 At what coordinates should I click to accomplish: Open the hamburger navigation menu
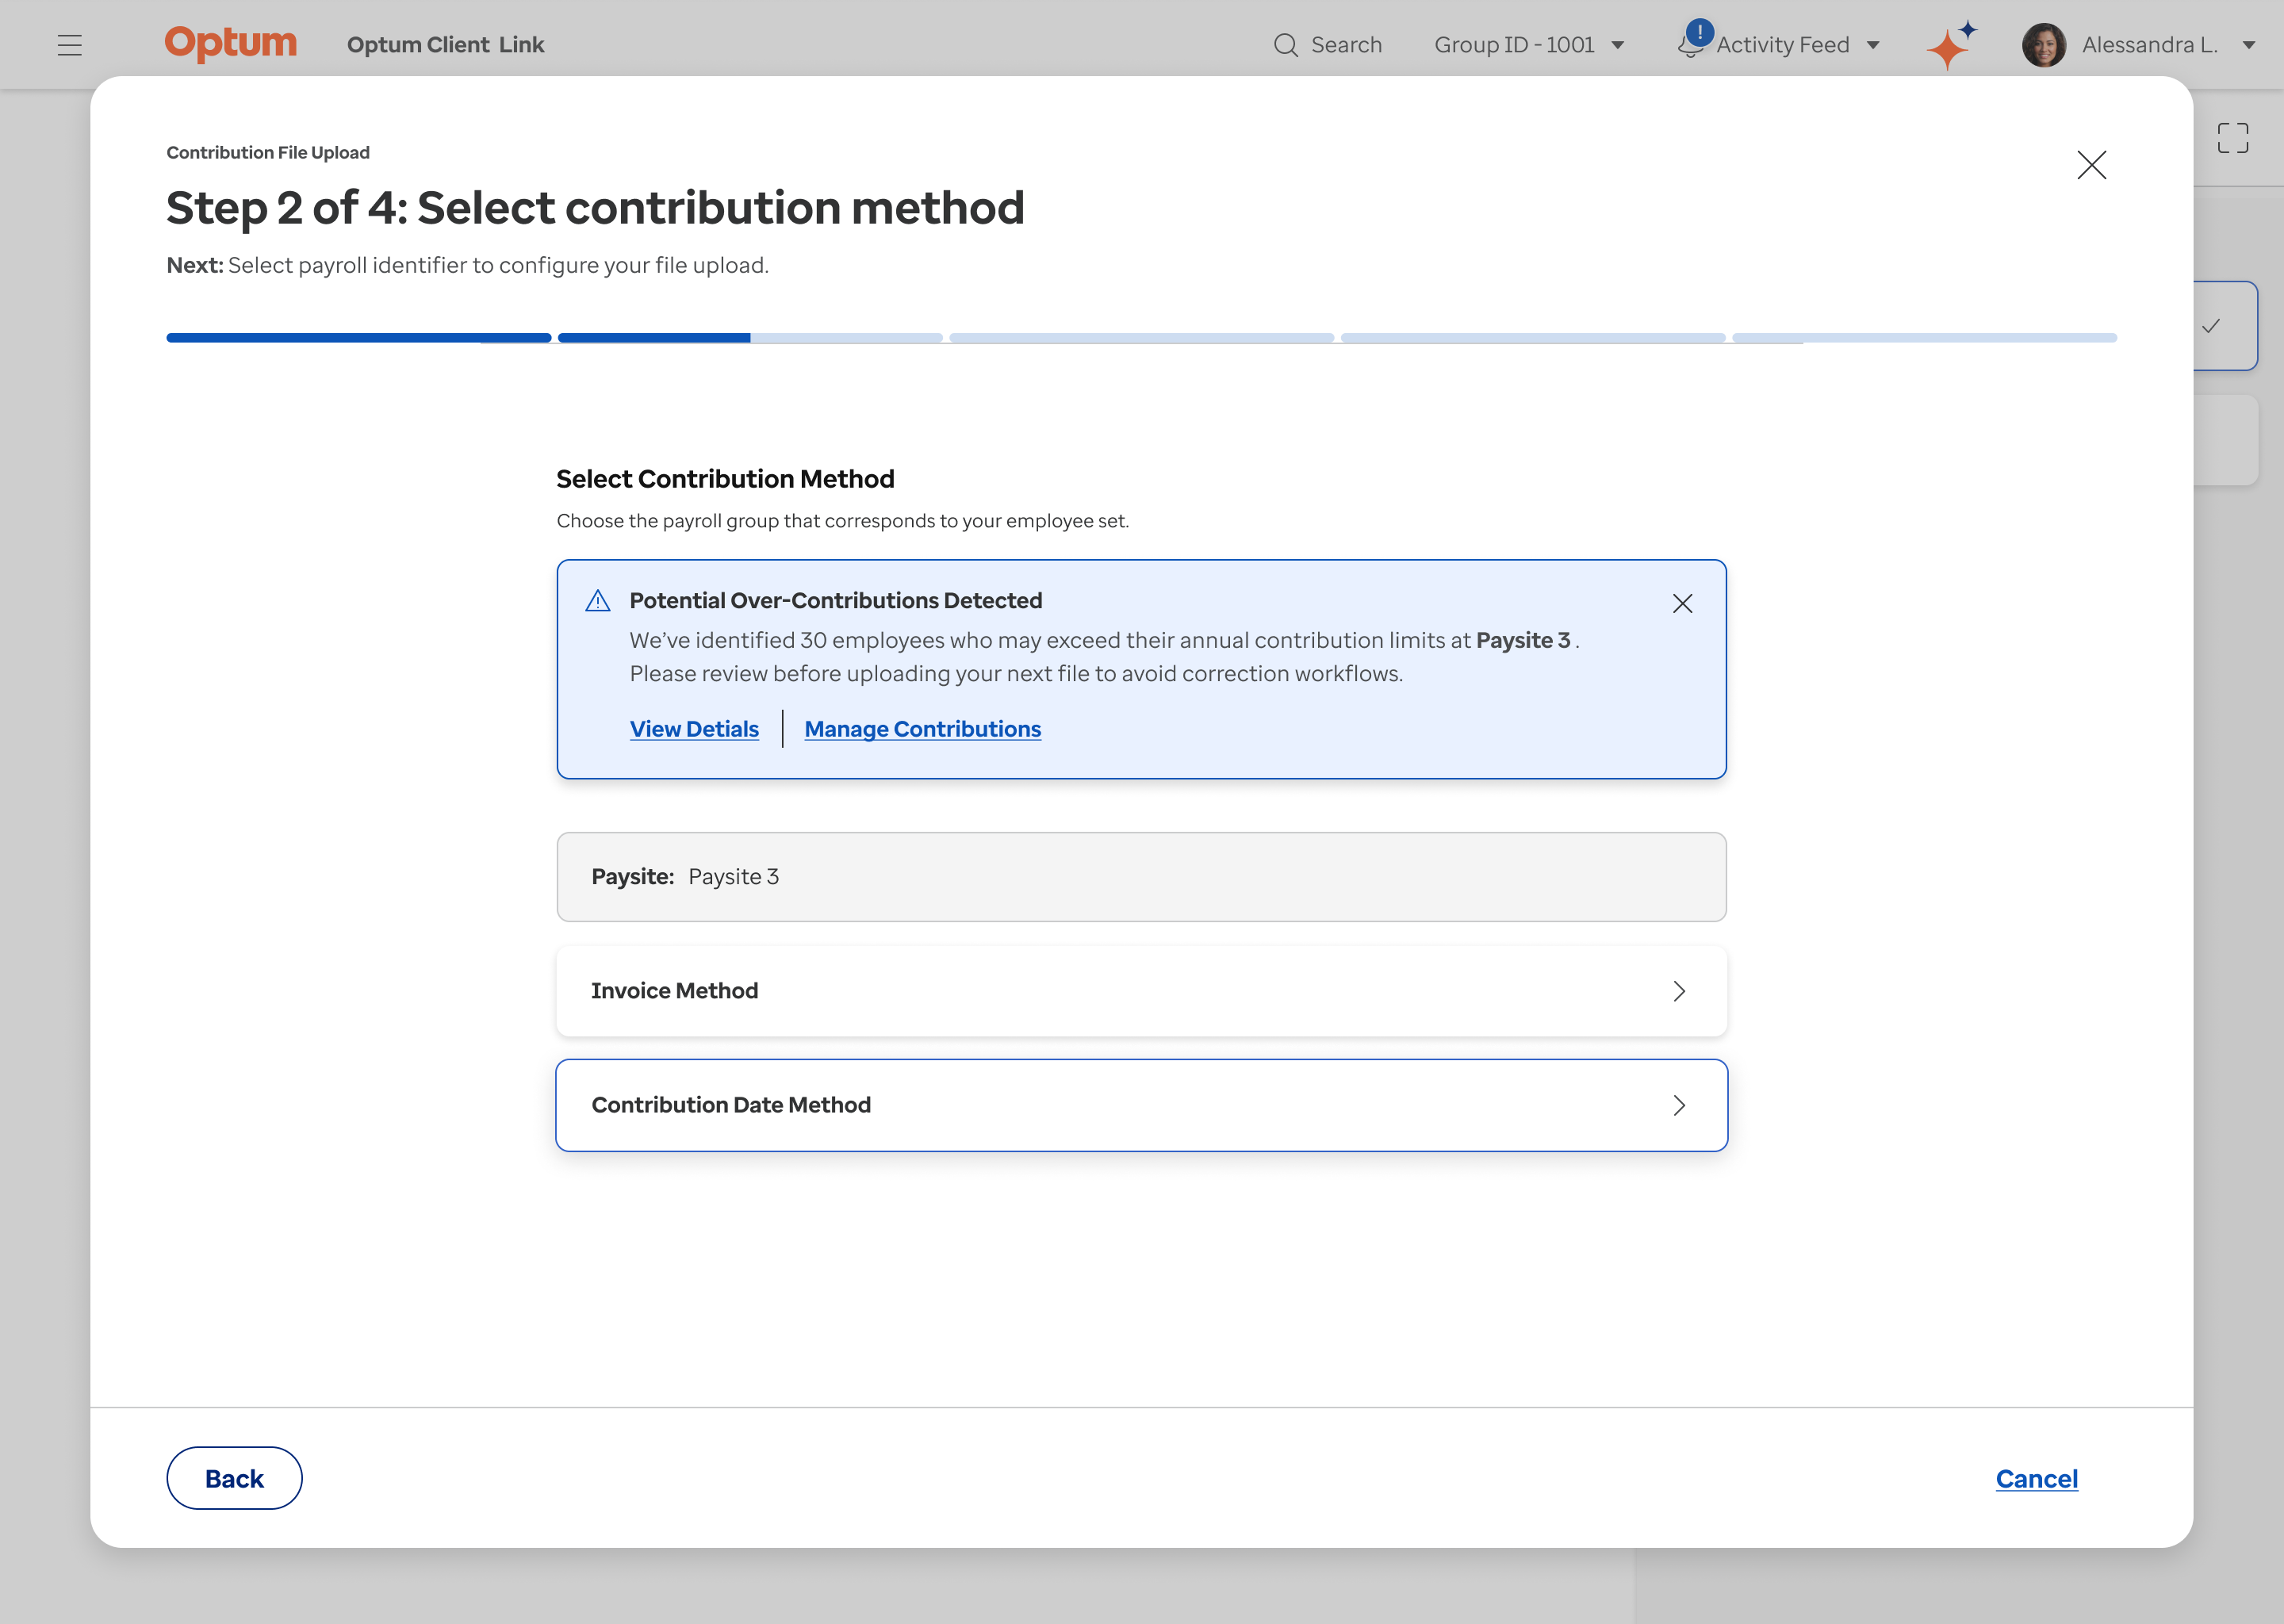tap(69, 45)
